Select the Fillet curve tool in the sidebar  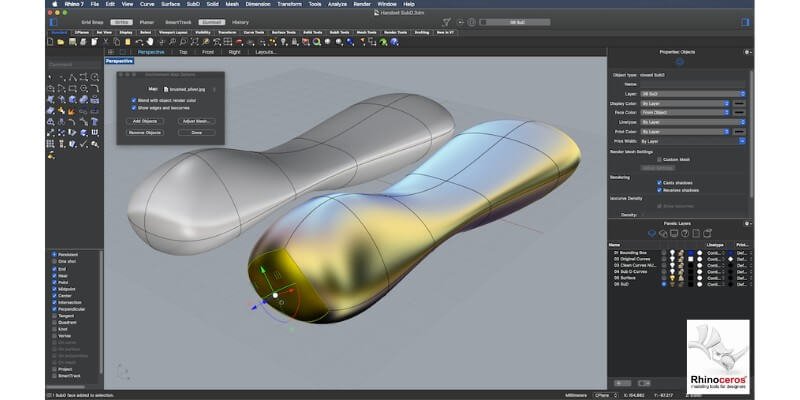click(95, 88)
